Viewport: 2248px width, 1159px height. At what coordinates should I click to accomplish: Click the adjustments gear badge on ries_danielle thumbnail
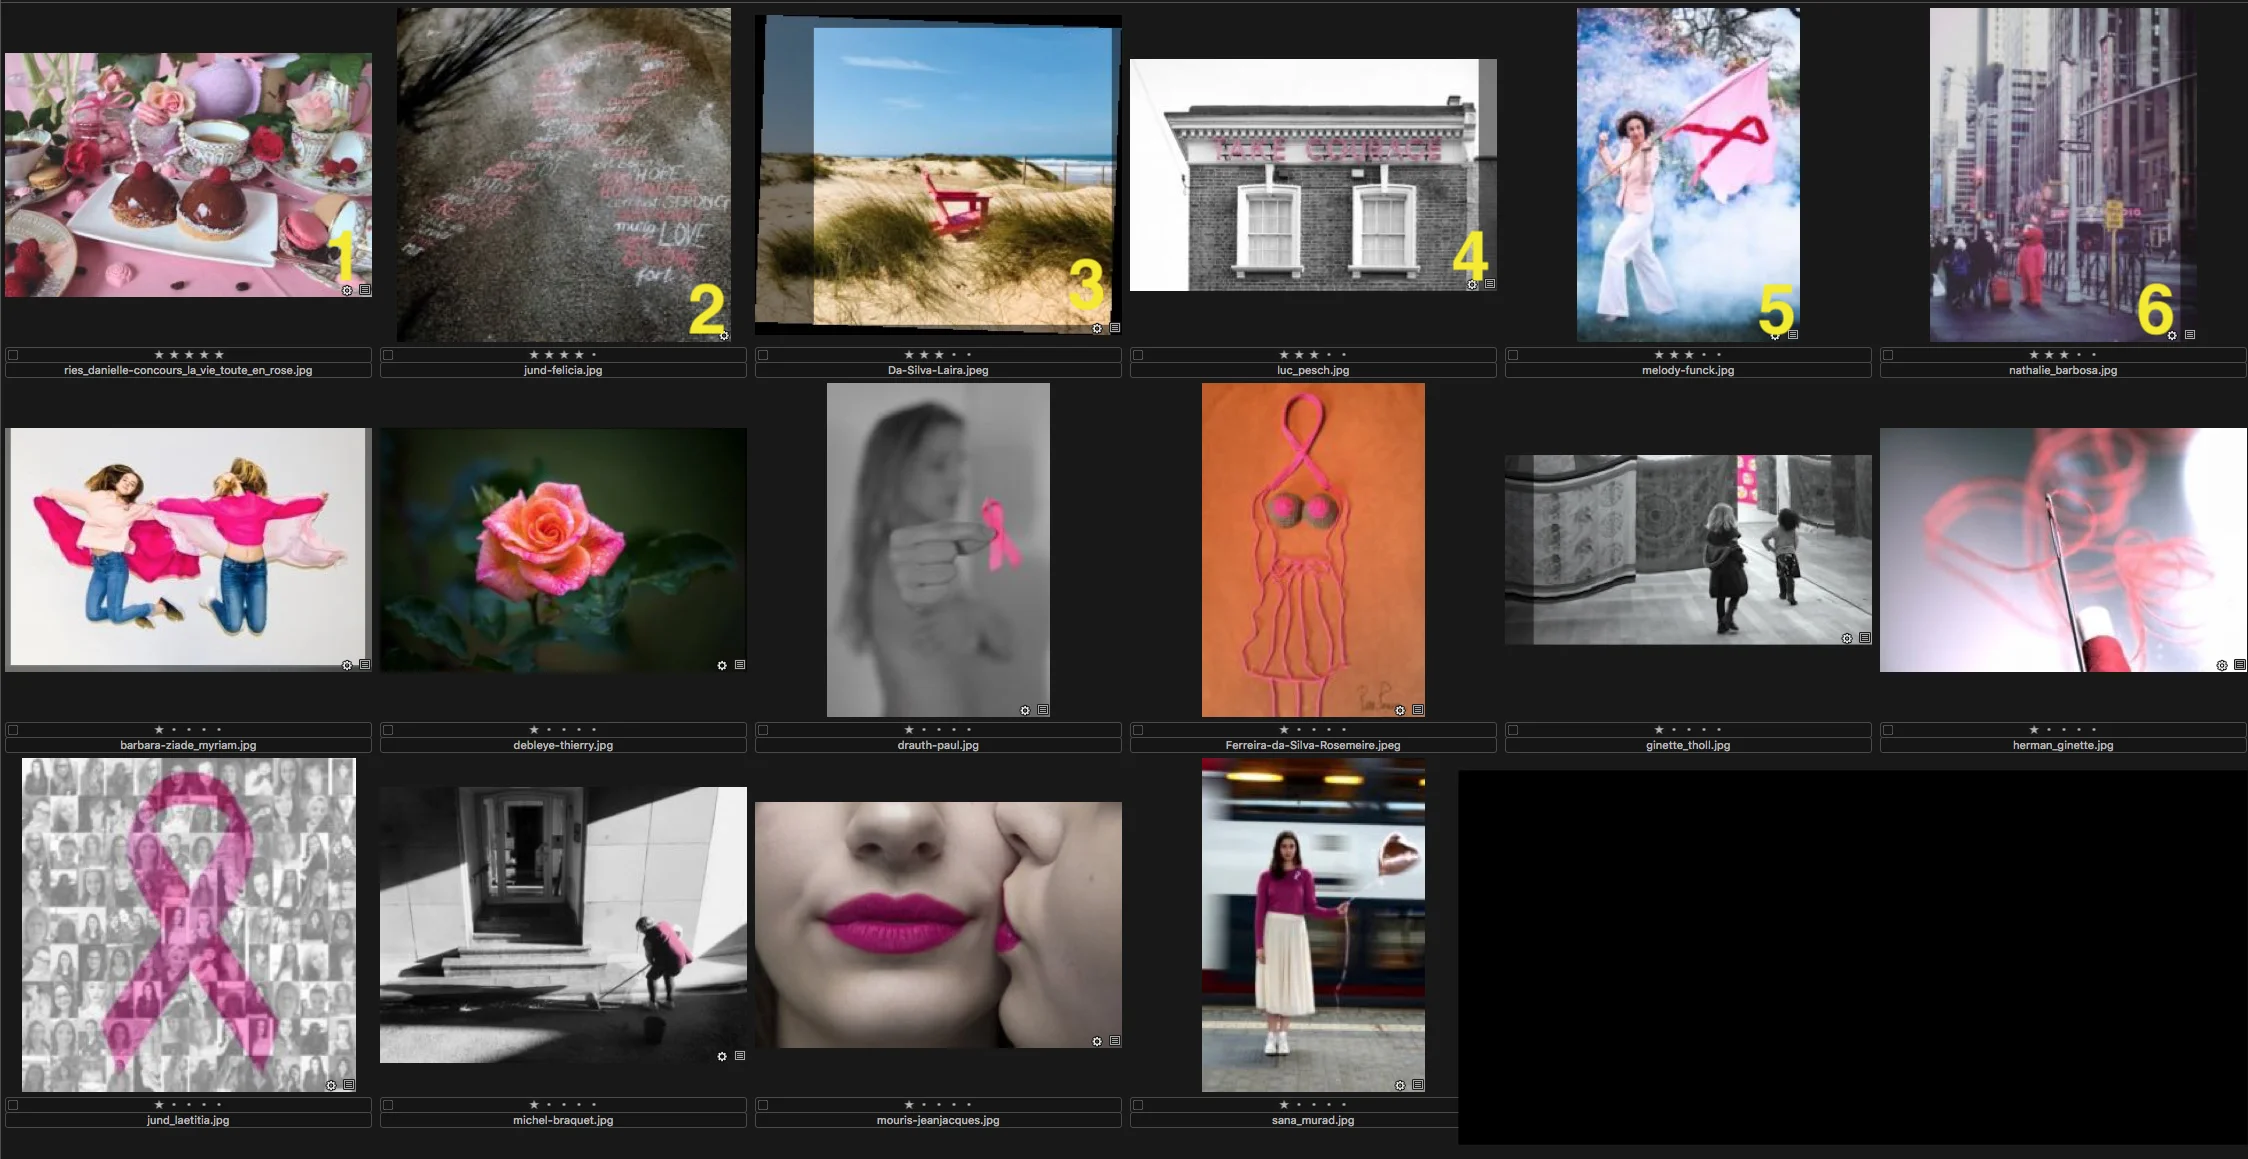(347, 290)
